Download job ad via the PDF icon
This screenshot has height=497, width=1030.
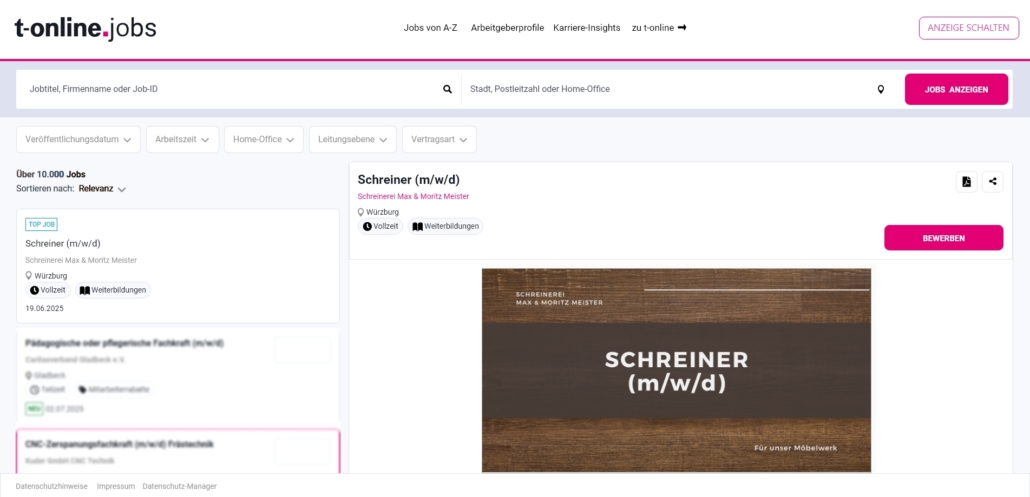966,182
